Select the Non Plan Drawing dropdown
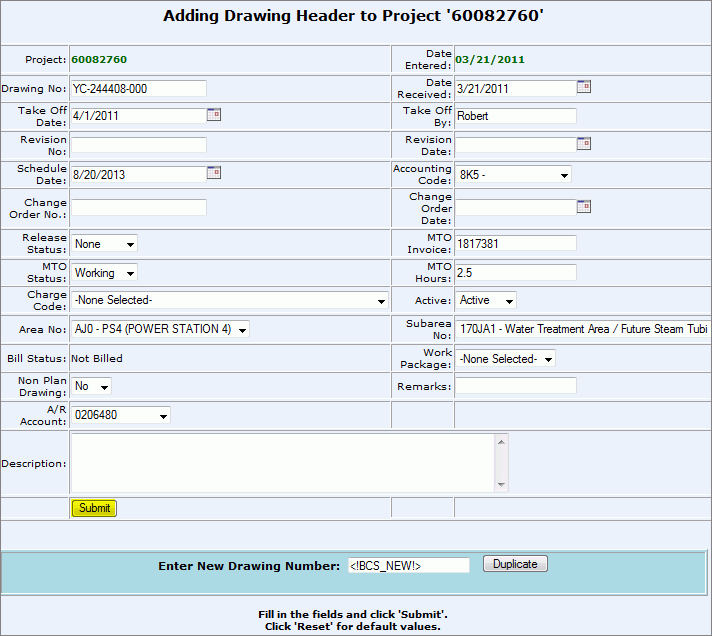The width and height of the screenshot is (712, 636). coord(91,386)
